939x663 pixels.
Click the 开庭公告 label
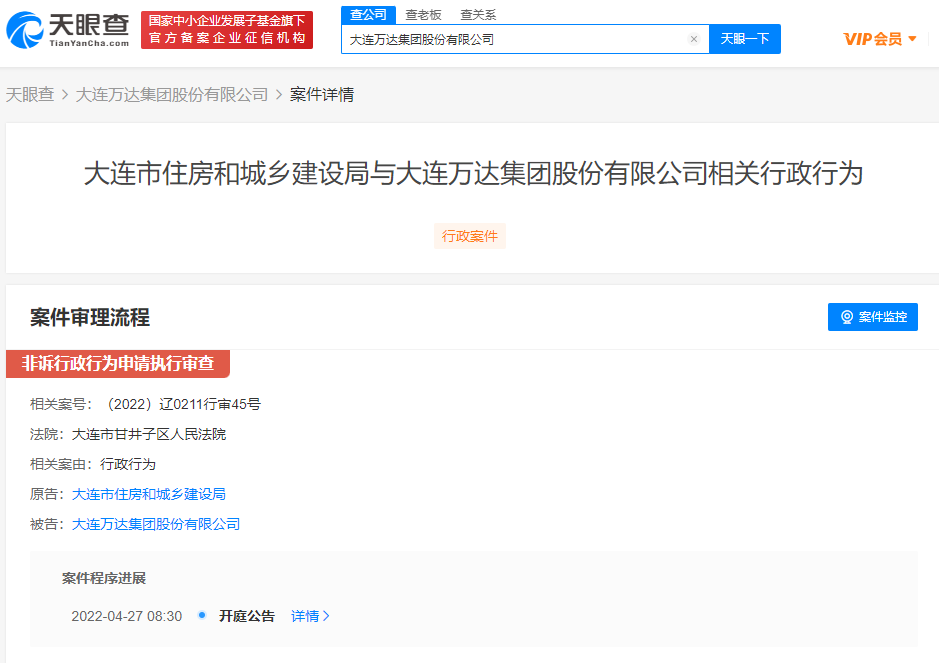[x=247, y=616]
